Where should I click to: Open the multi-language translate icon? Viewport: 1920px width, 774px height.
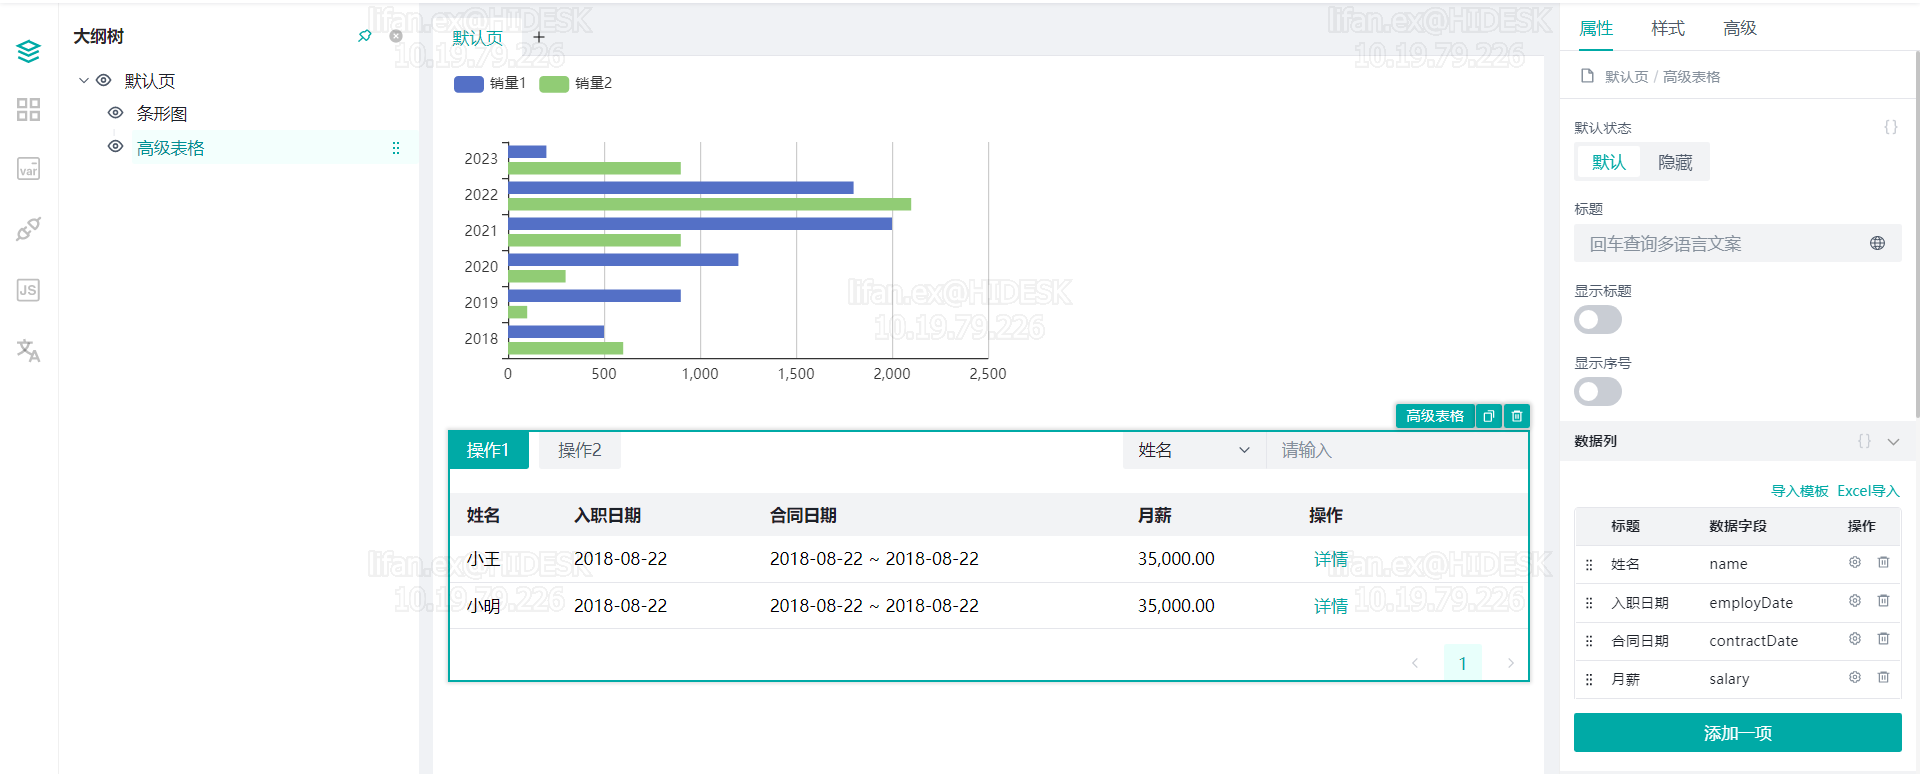(x=28, y=350)
